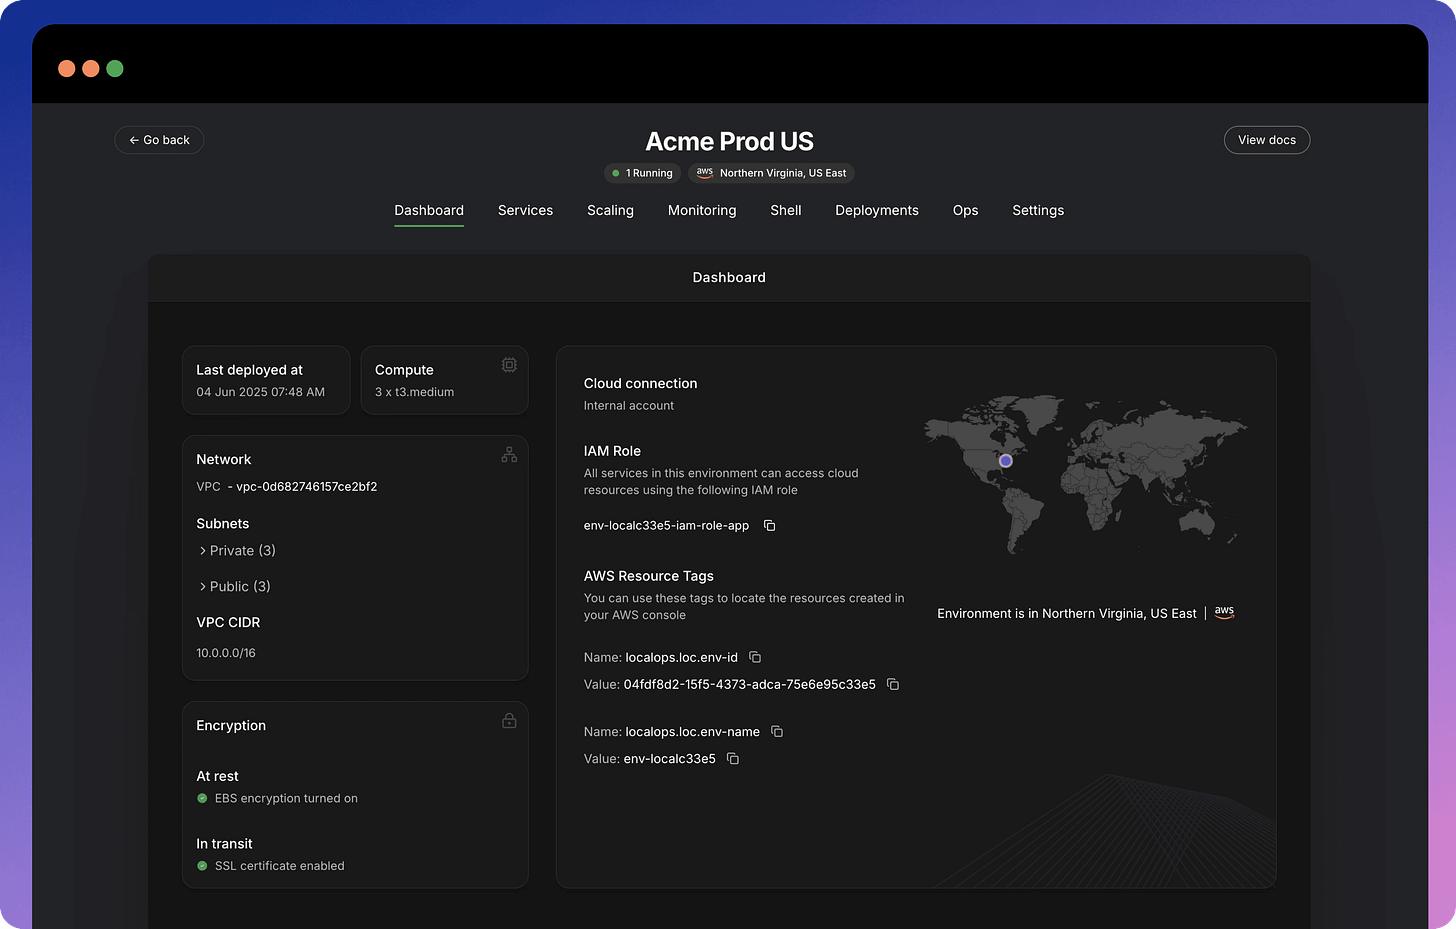Click the At rest label
Image resolution: width=1456 pixels, height=929 pixels.
tap(217, 776)
